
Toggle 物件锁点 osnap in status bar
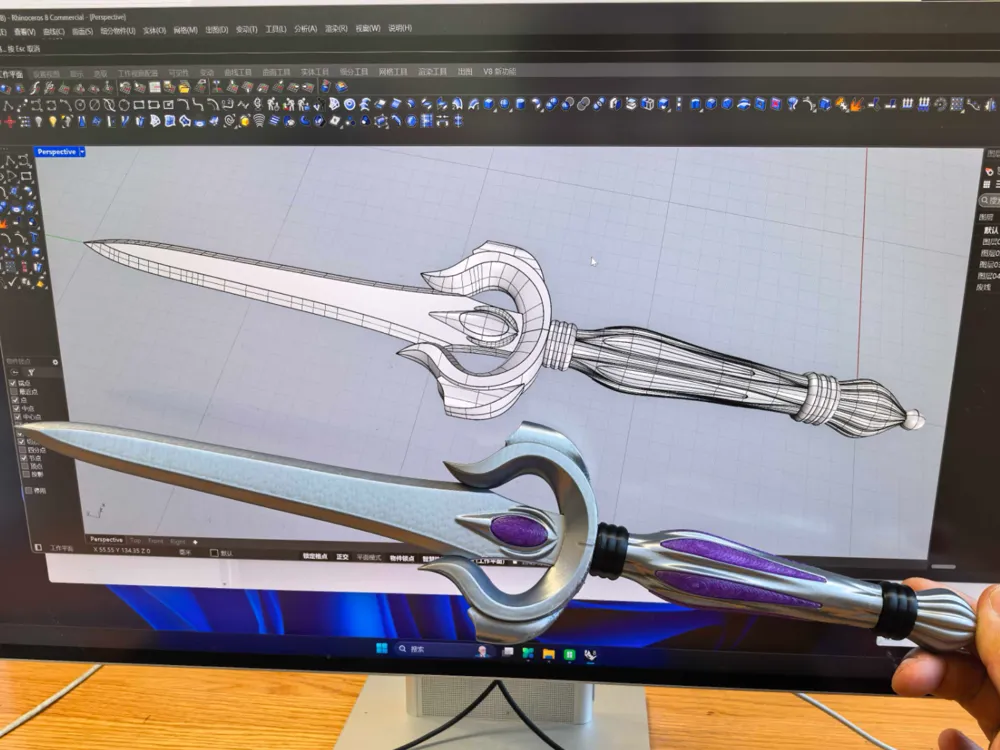(x=402, y=558)
